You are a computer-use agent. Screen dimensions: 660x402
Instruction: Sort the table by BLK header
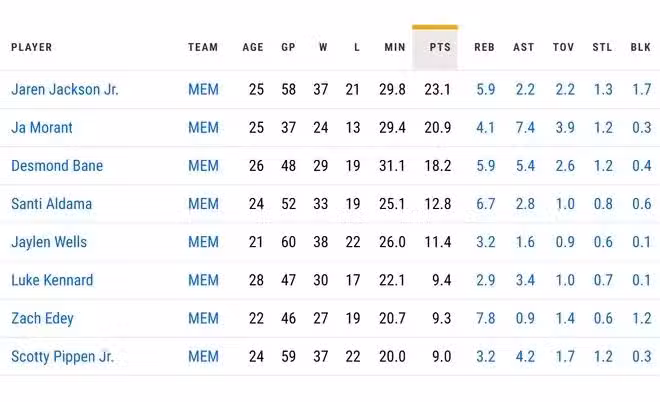click(x=641, y=47)
